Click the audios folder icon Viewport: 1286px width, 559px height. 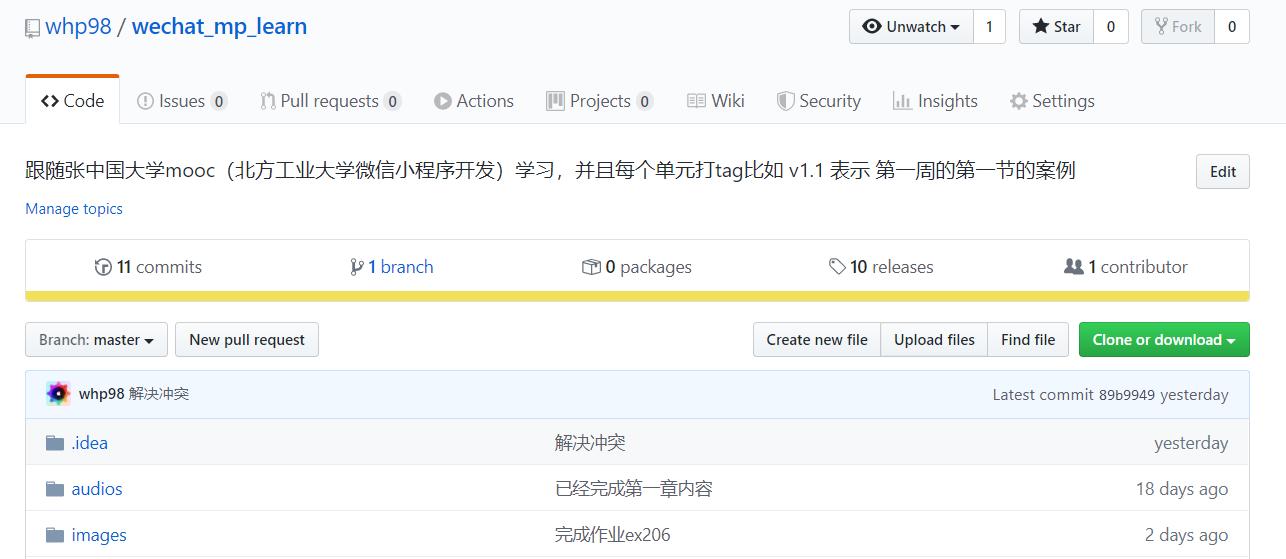point(55,489)
